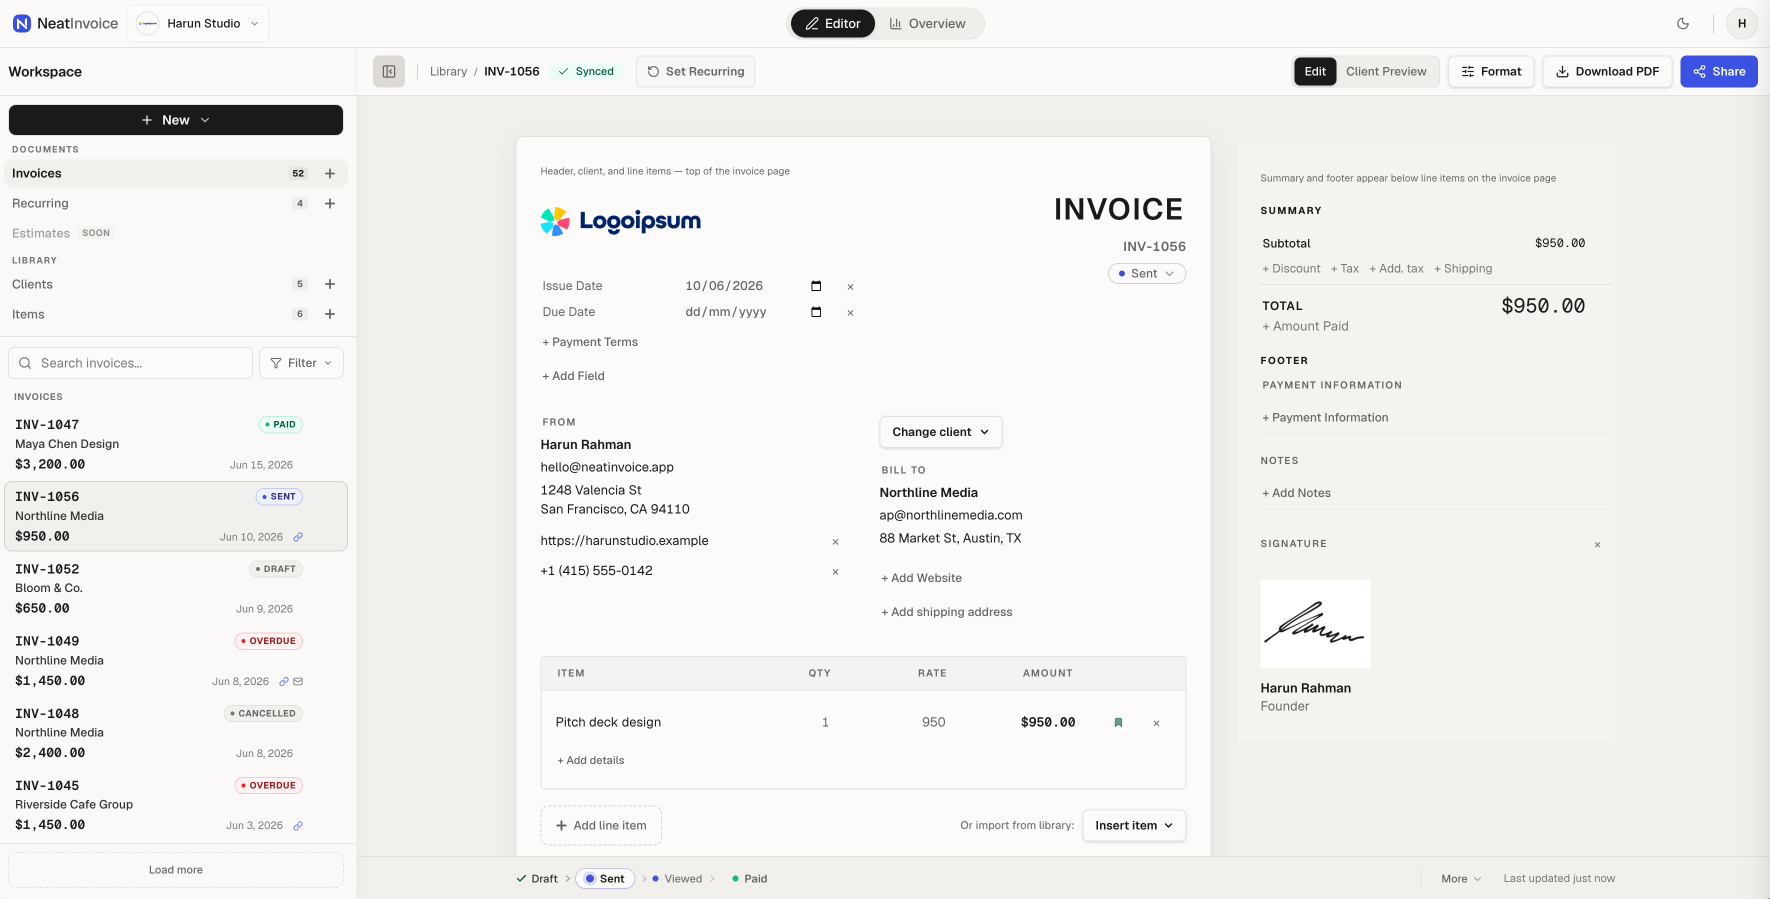Click Logoipsum logo on invoice

click(621, 221)
